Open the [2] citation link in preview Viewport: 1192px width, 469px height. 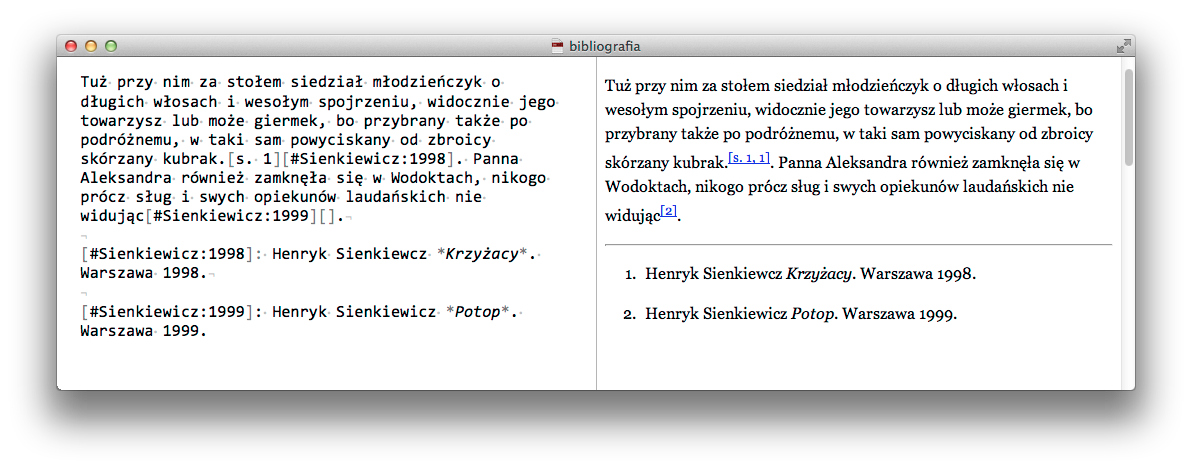pyautogui.click(x=669, y=211)
